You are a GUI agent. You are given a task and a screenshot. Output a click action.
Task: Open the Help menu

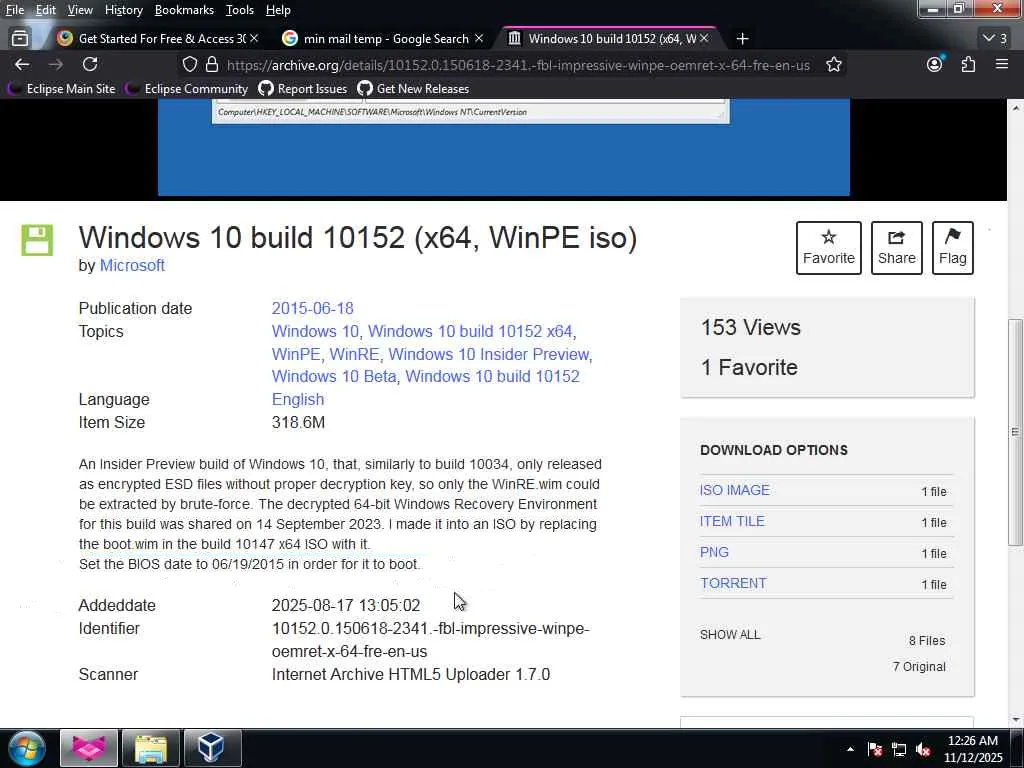tap(278, 10)
